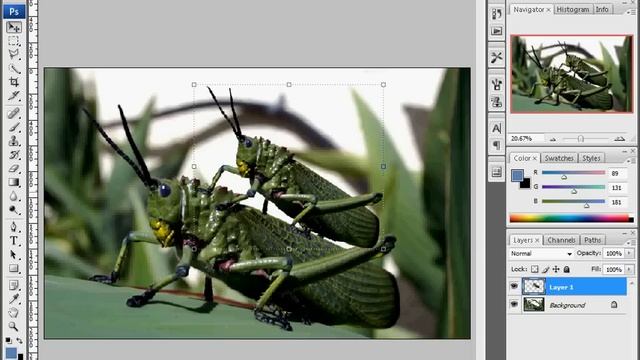Click the foreground color swatch in Color panel
The width and height of the screenshot is (640, 360).
click(x=517, y=175)
